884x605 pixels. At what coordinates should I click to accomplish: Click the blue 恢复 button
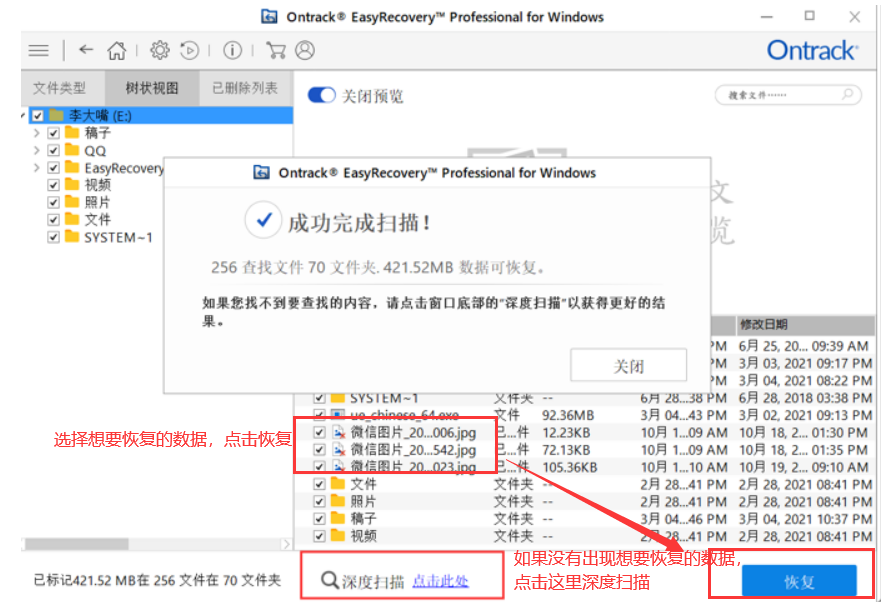tap(799, 581)
